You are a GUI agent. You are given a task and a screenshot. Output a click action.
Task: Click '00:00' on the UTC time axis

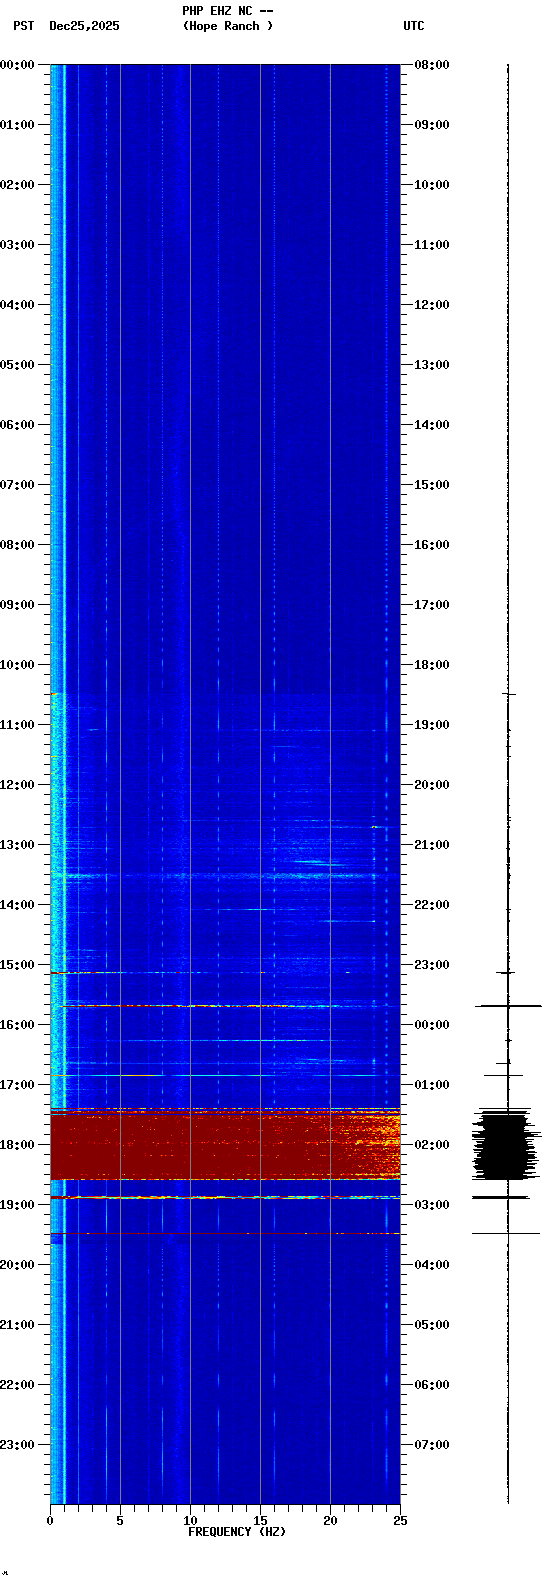click(432, 1025)
